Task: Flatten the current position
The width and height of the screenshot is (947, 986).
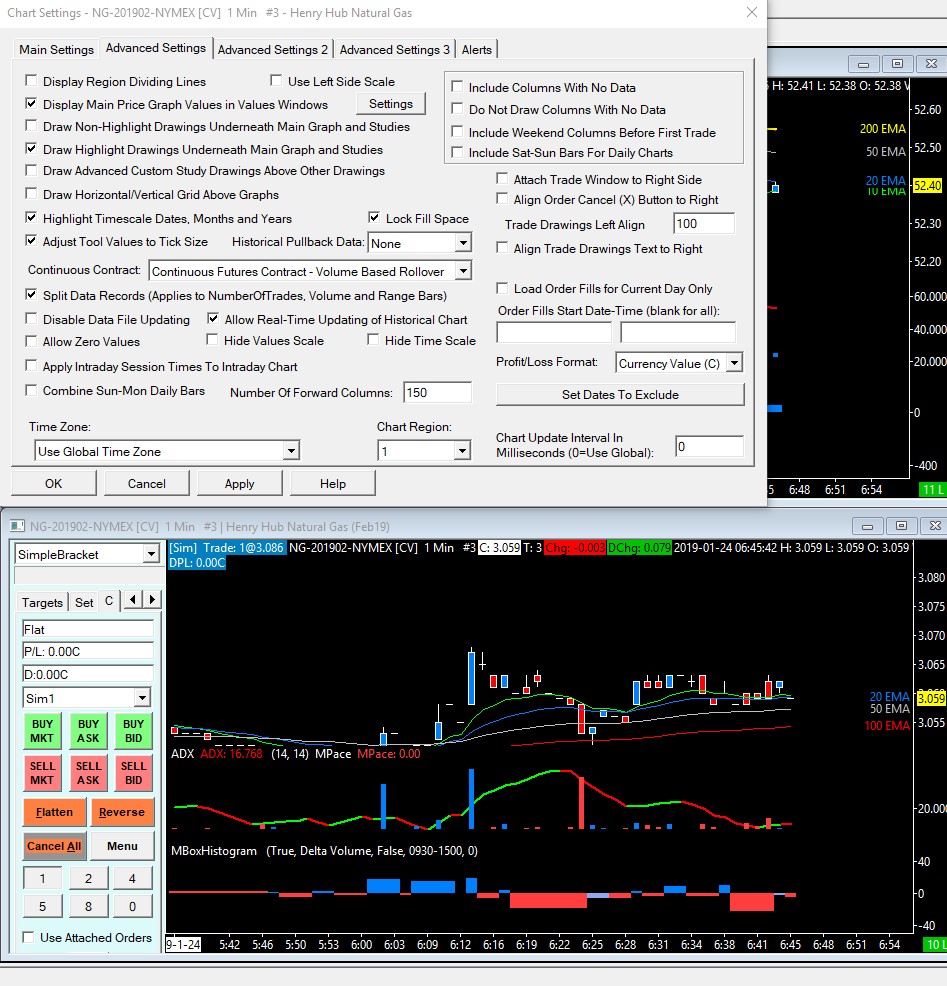Action: pos(54,812)
